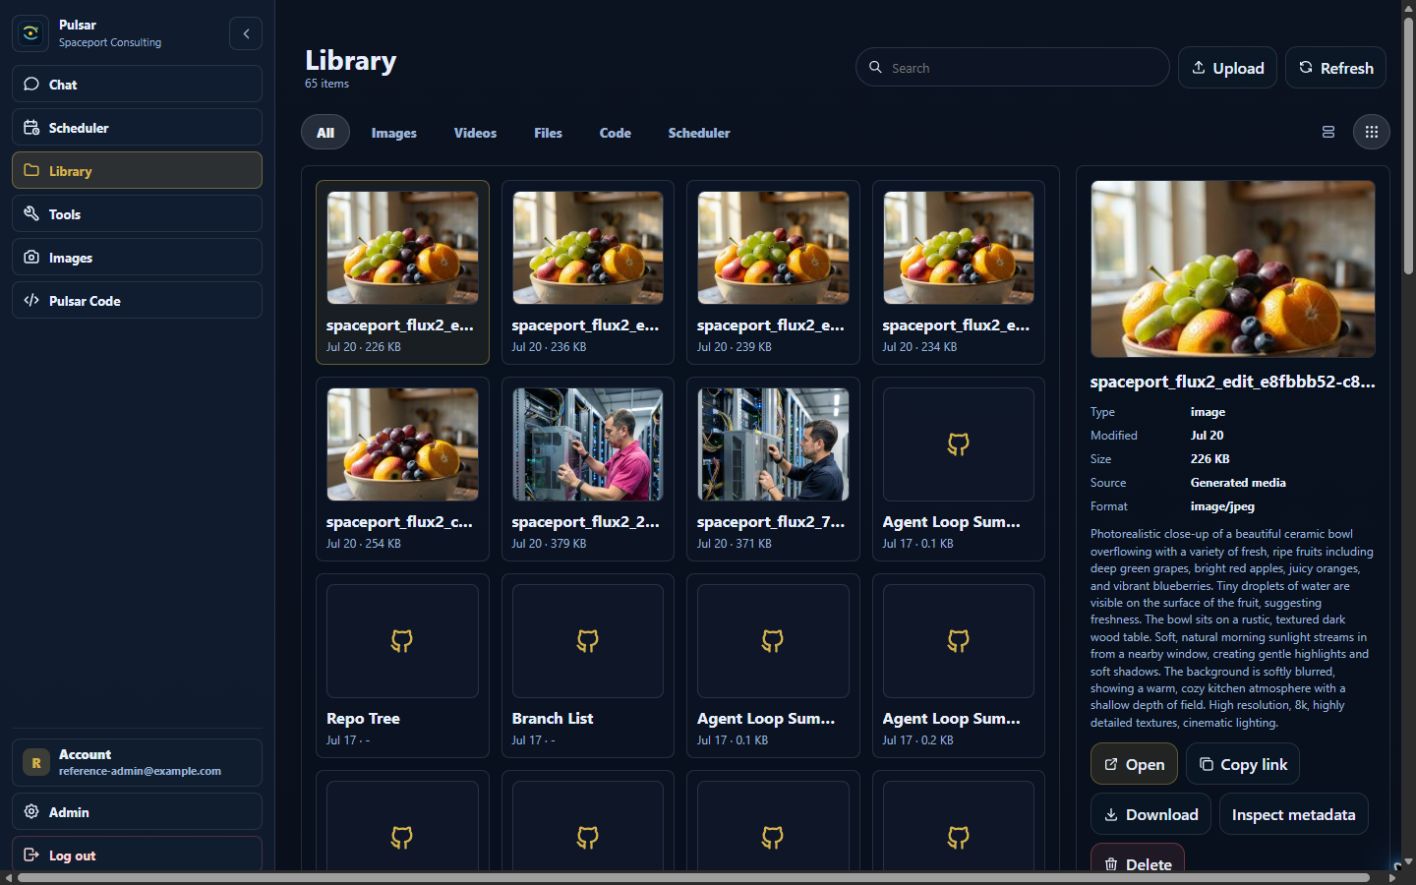Click the Account avatar letter R
1416x885 pixels.
pos(36,762)
